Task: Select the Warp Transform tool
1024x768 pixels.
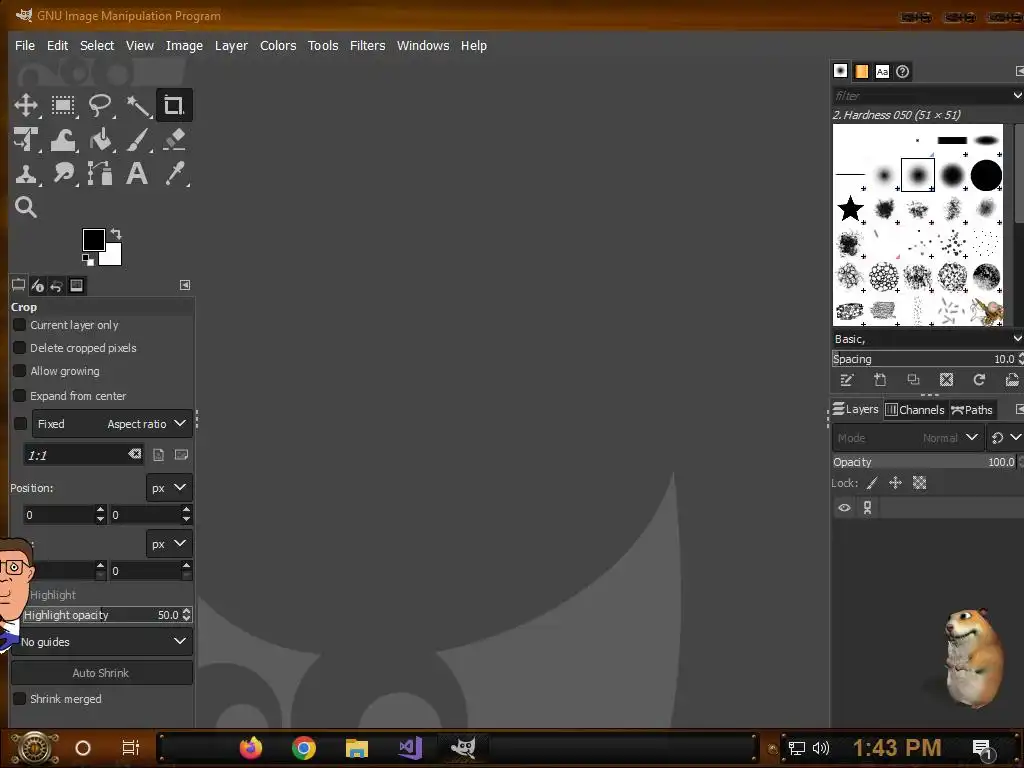Action: tap(63, 140)
